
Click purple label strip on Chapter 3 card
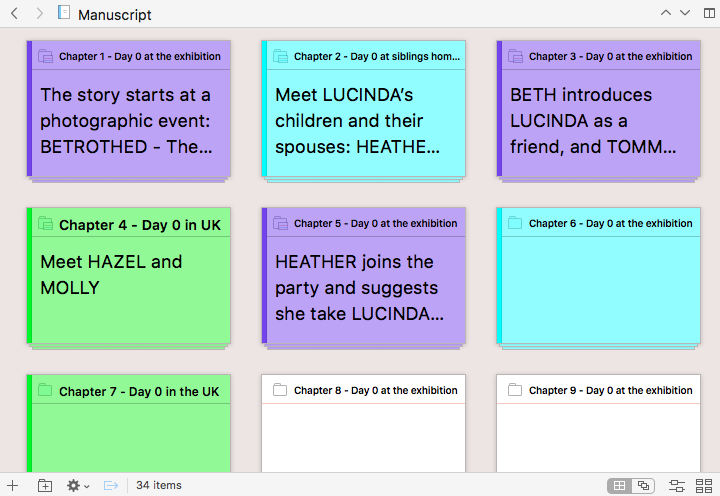(499, 110)
